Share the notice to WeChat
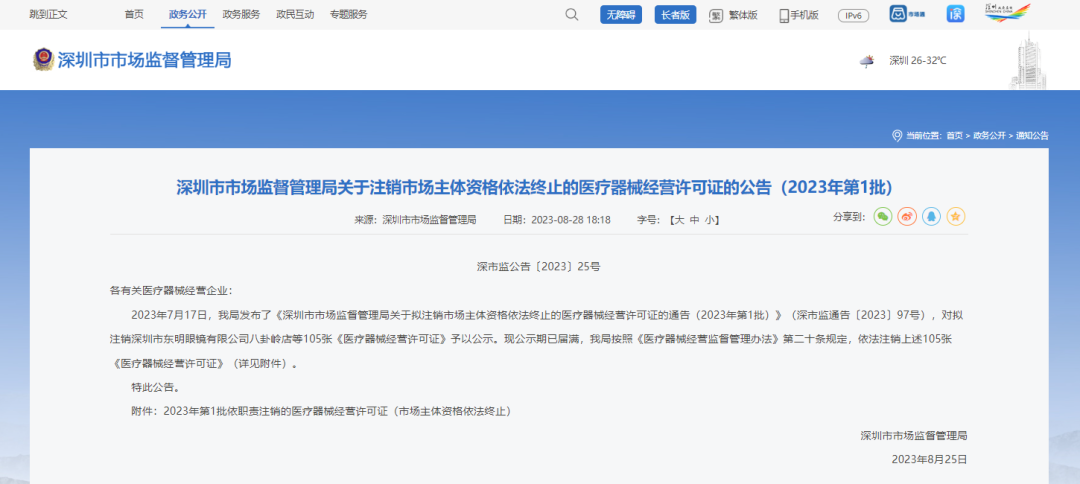Image resolution: width=1080 pixels, height=484 pixels. click(x=882, y=216)
